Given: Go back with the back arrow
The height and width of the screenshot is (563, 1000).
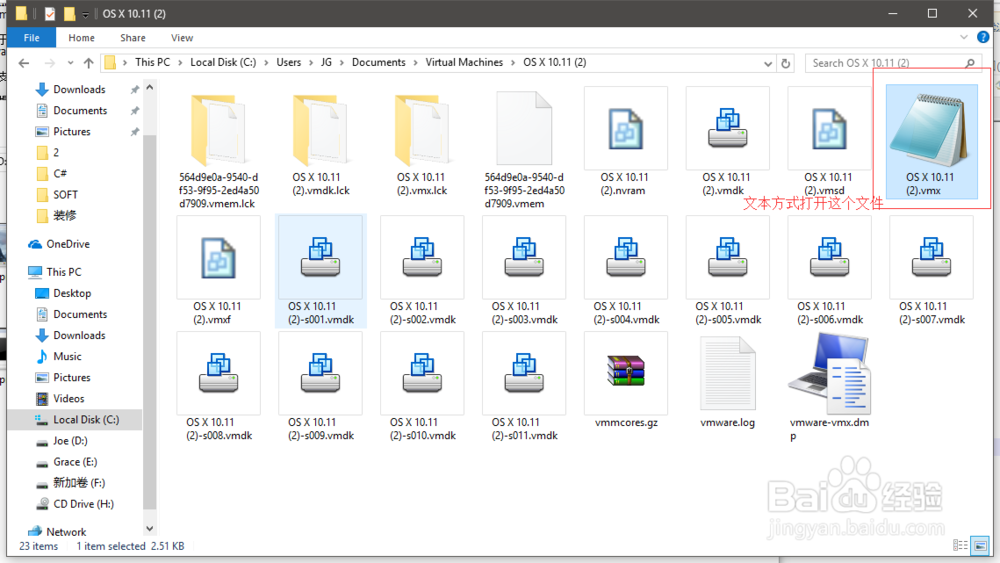Looking at the screenshot, I should (24, 62).
